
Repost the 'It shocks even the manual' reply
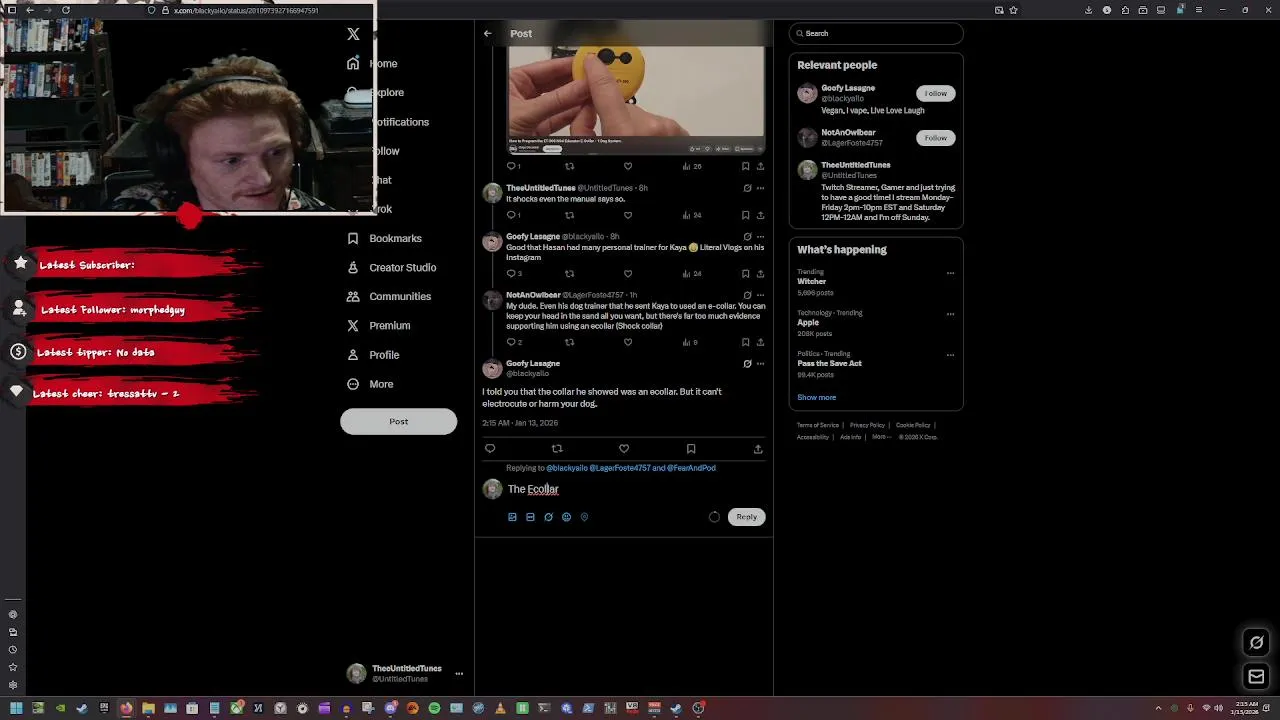(x=569, y=215)
